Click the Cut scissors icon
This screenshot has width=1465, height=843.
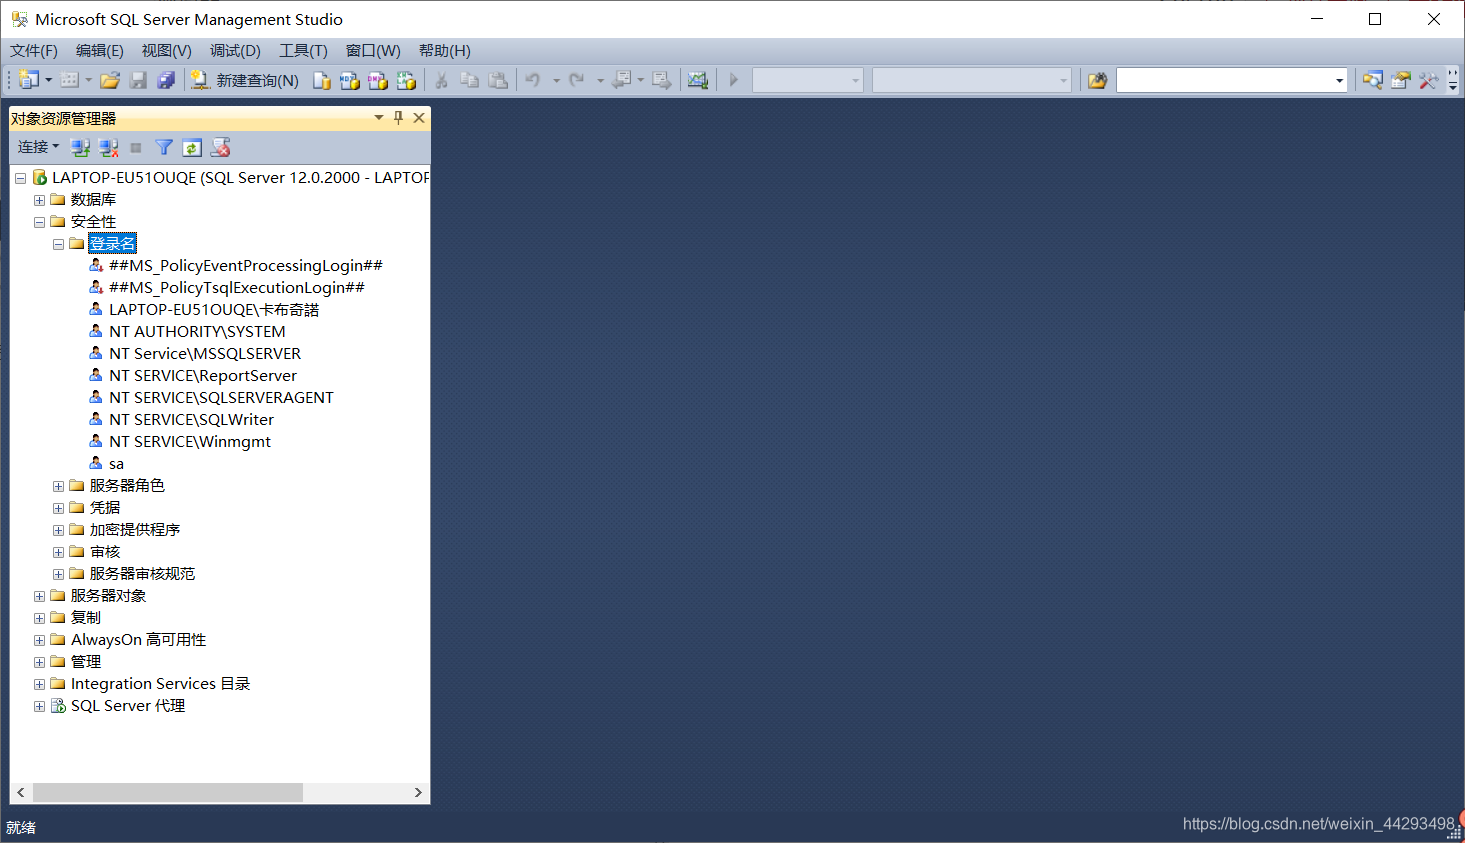point(441,80)
